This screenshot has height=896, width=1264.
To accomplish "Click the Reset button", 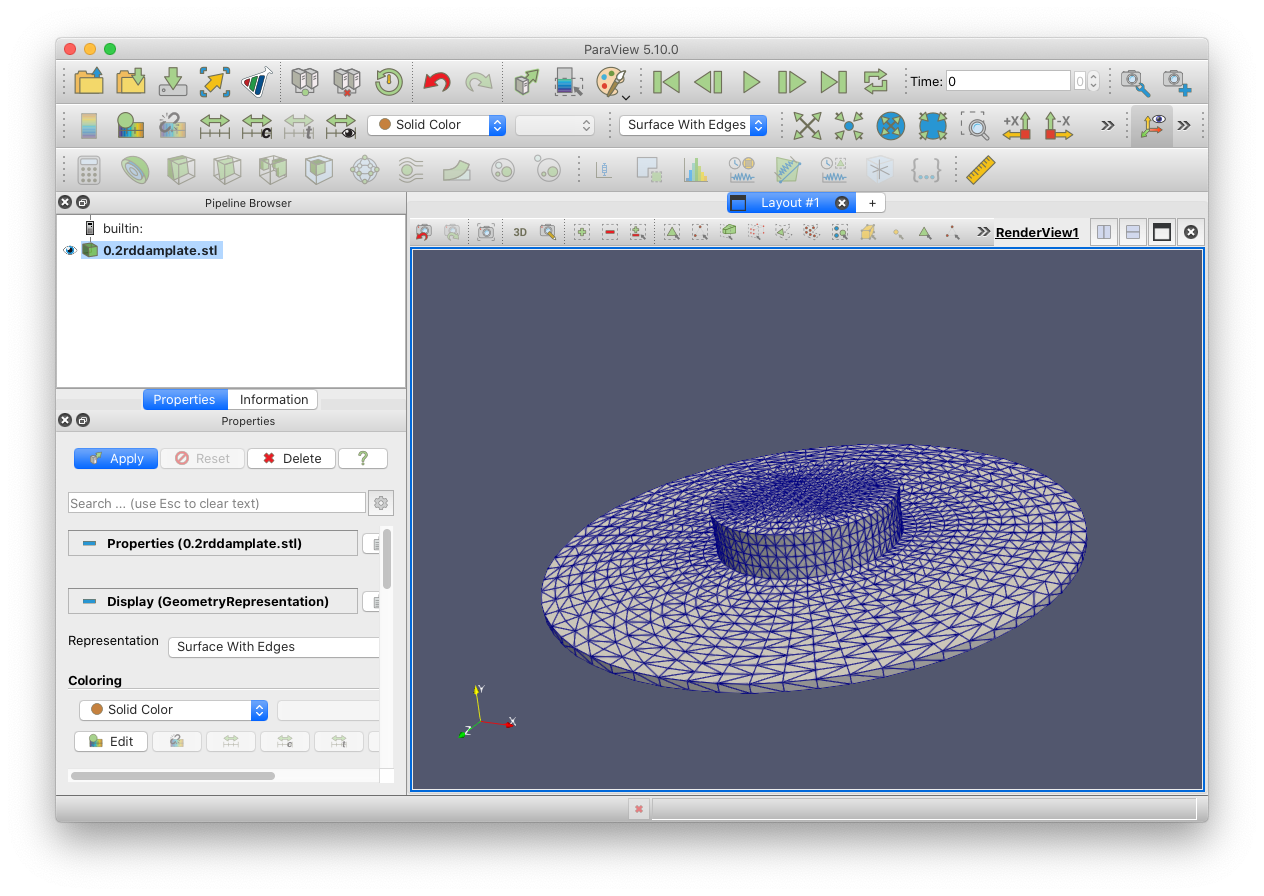I will pos(203,459).
